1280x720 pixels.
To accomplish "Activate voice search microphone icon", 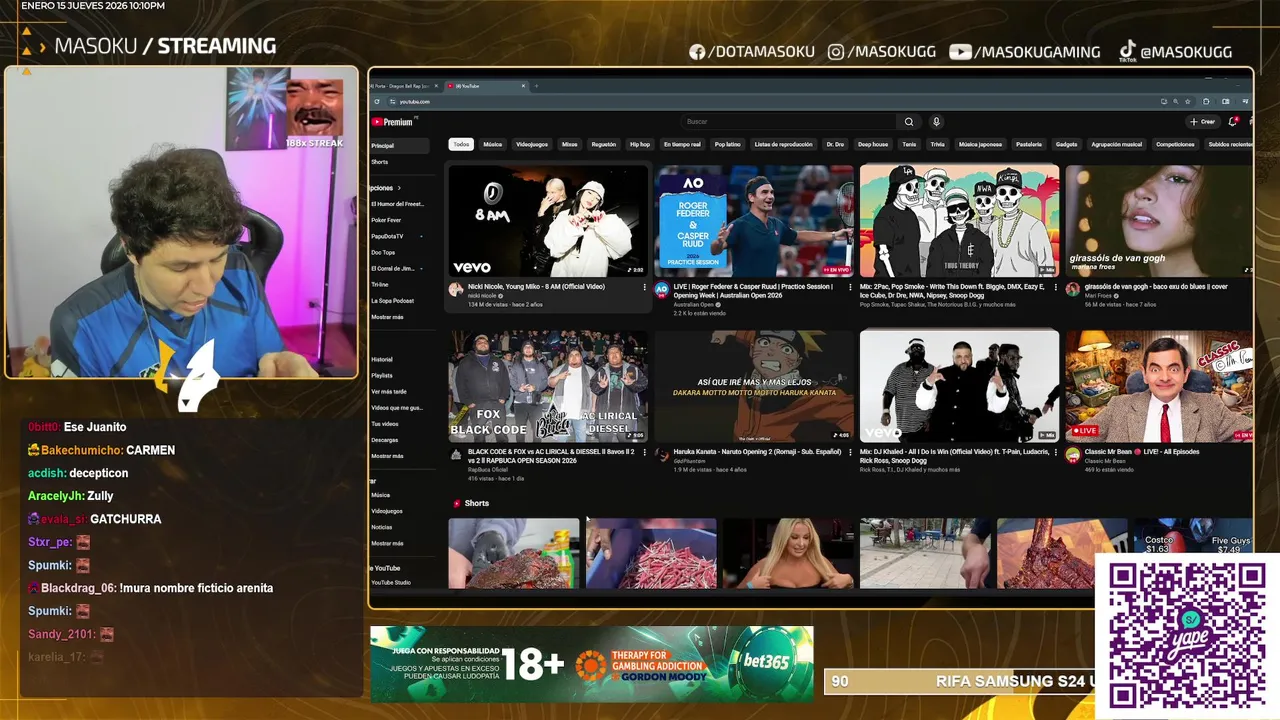I will (936, 122).
